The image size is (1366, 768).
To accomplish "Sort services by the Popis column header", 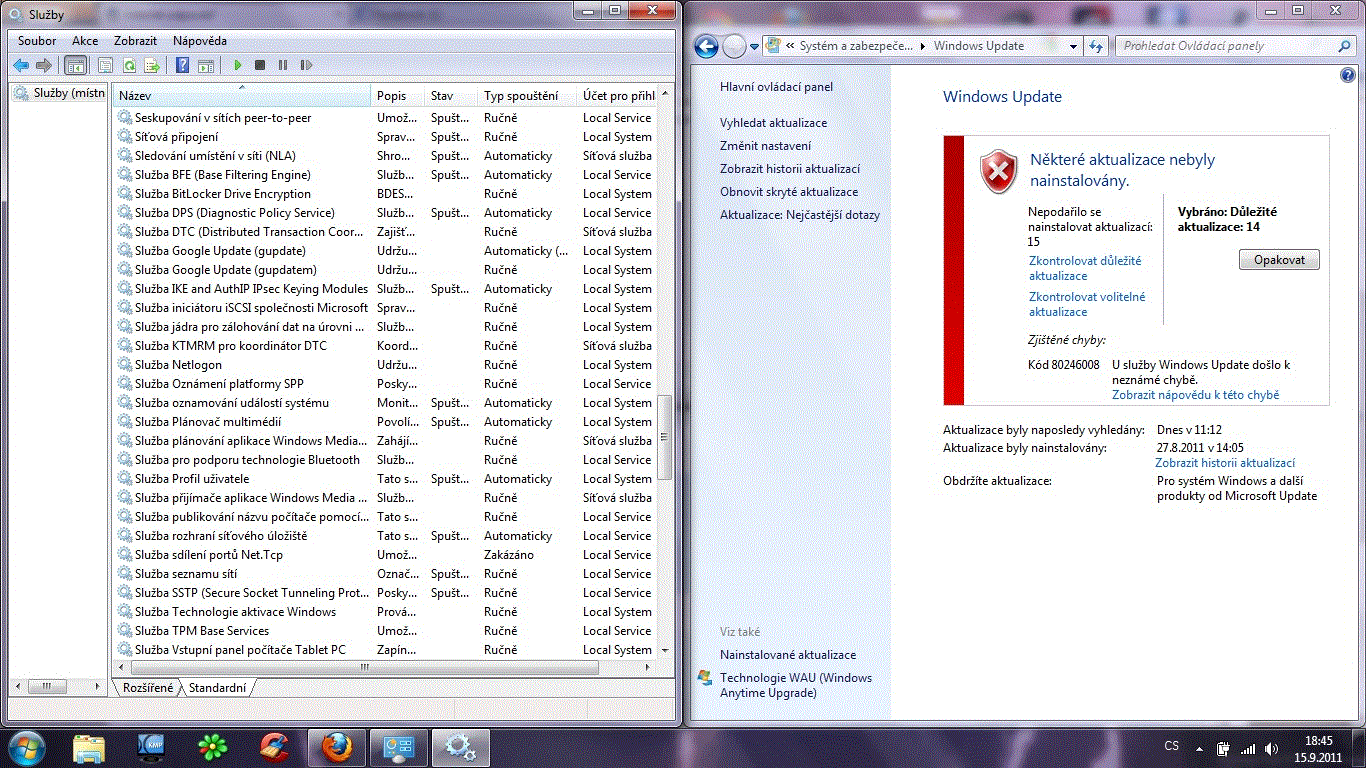I will [398, 96].
